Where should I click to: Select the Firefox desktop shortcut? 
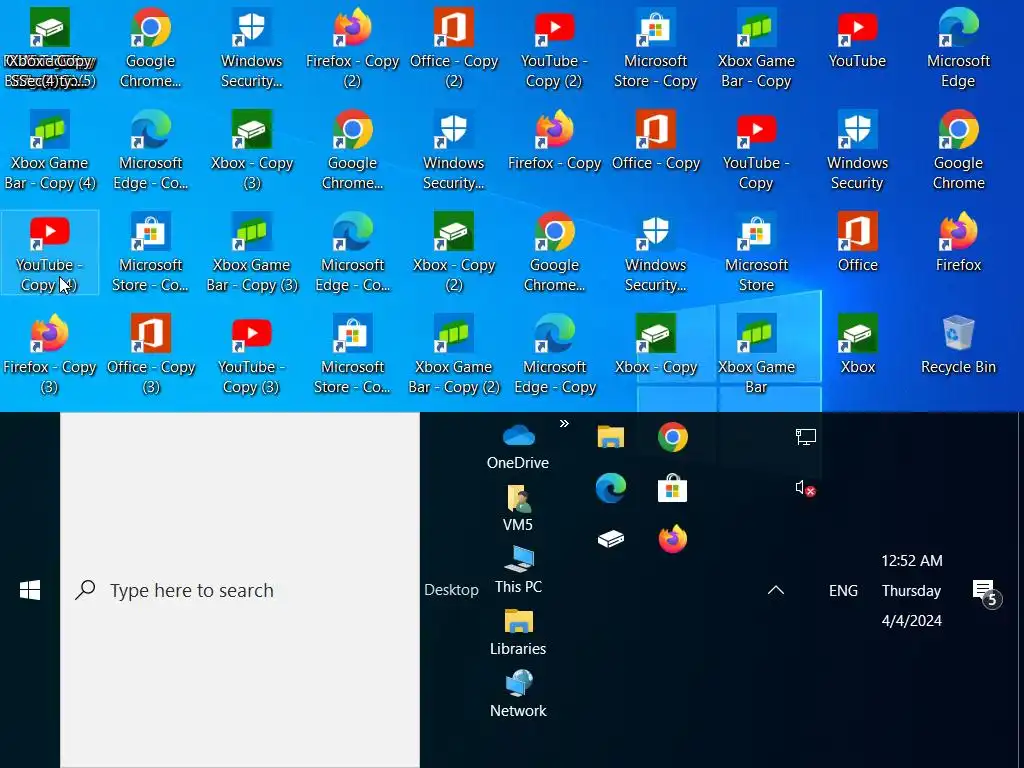[958, 242]
